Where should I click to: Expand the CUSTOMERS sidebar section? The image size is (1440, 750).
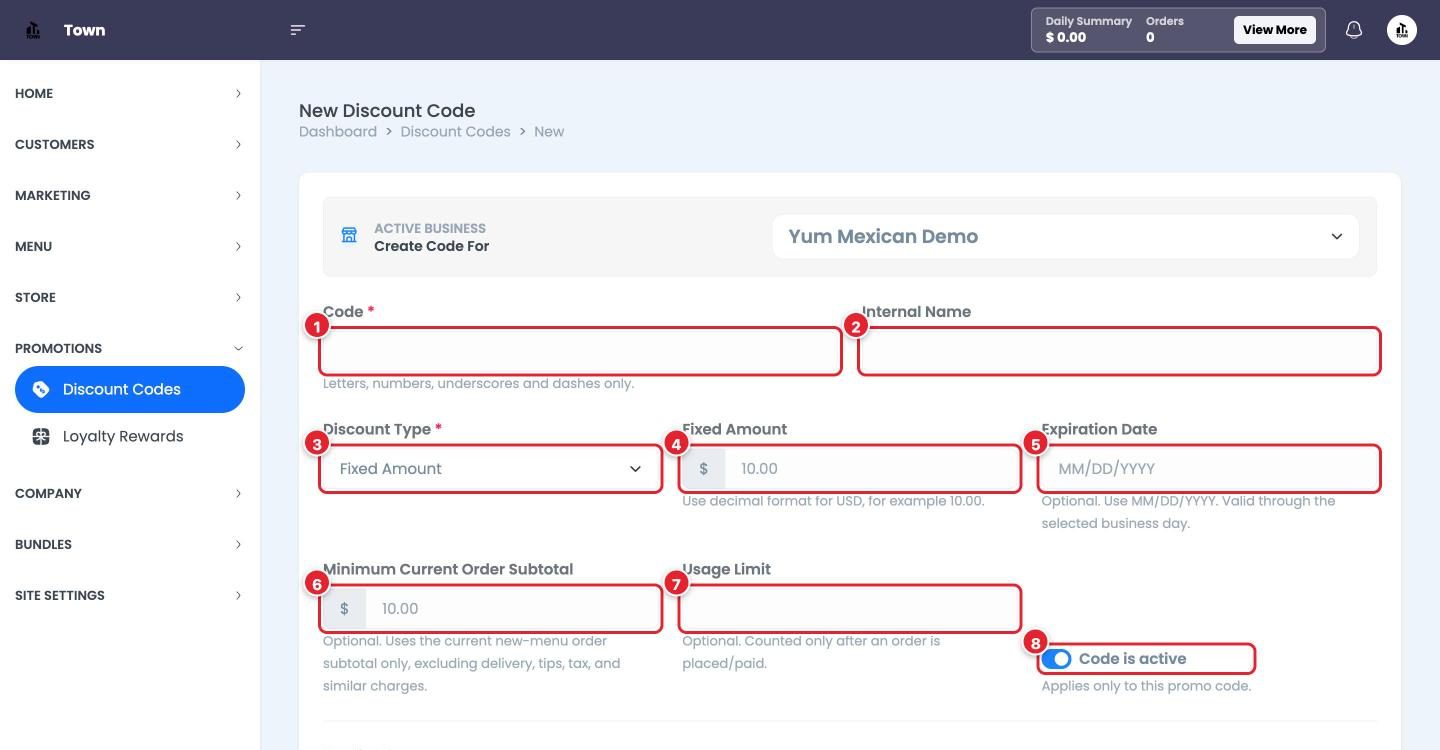coord(129,145)
